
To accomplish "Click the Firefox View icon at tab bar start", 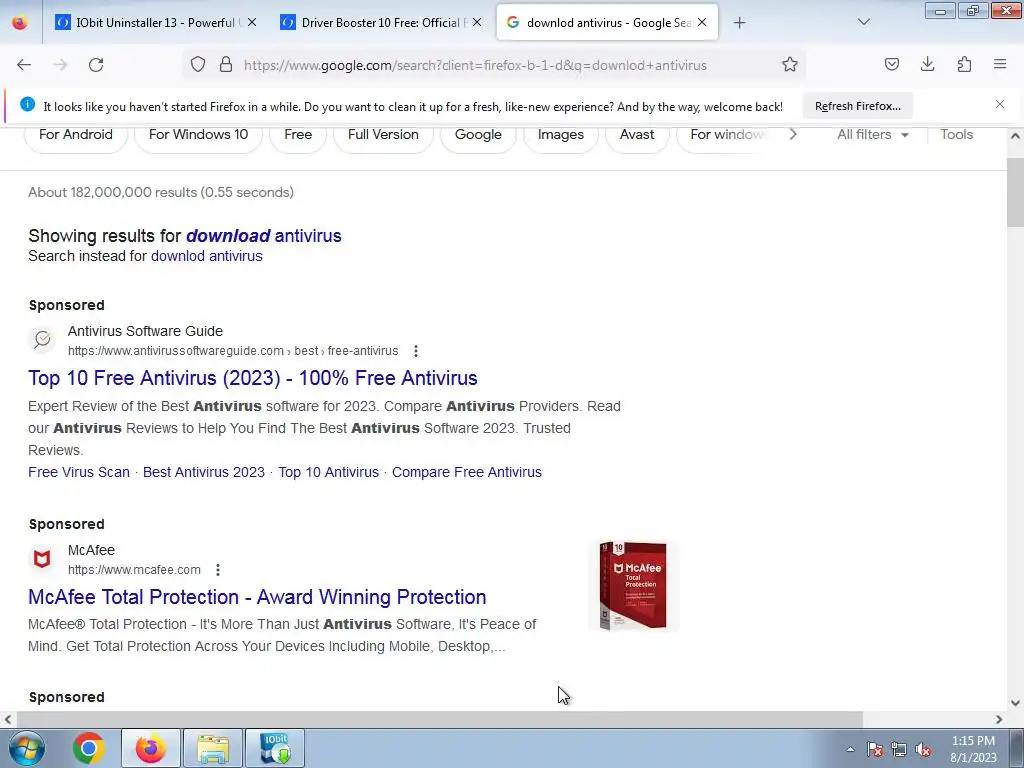I will click(20, 23).
